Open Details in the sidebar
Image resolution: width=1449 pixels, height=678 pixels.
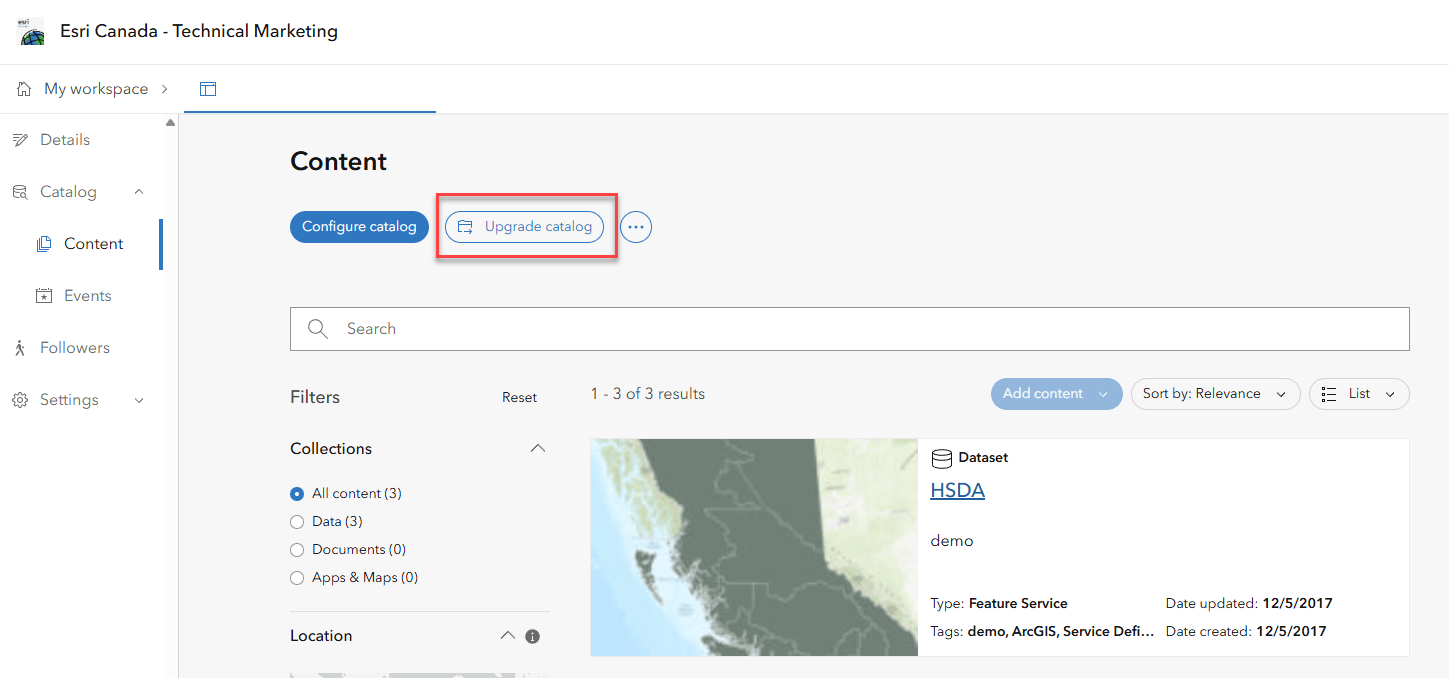65,140
